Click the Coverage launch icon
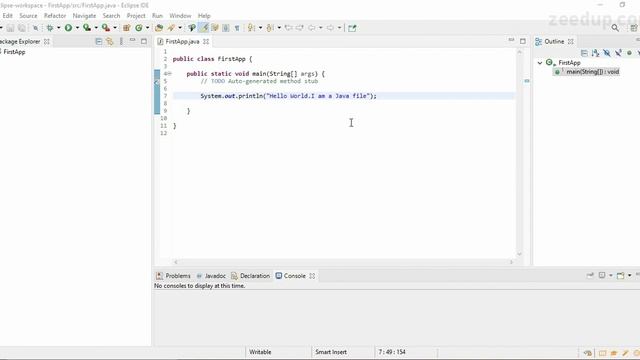This screenshot has height=360, width=640. [x=87, y=28]
